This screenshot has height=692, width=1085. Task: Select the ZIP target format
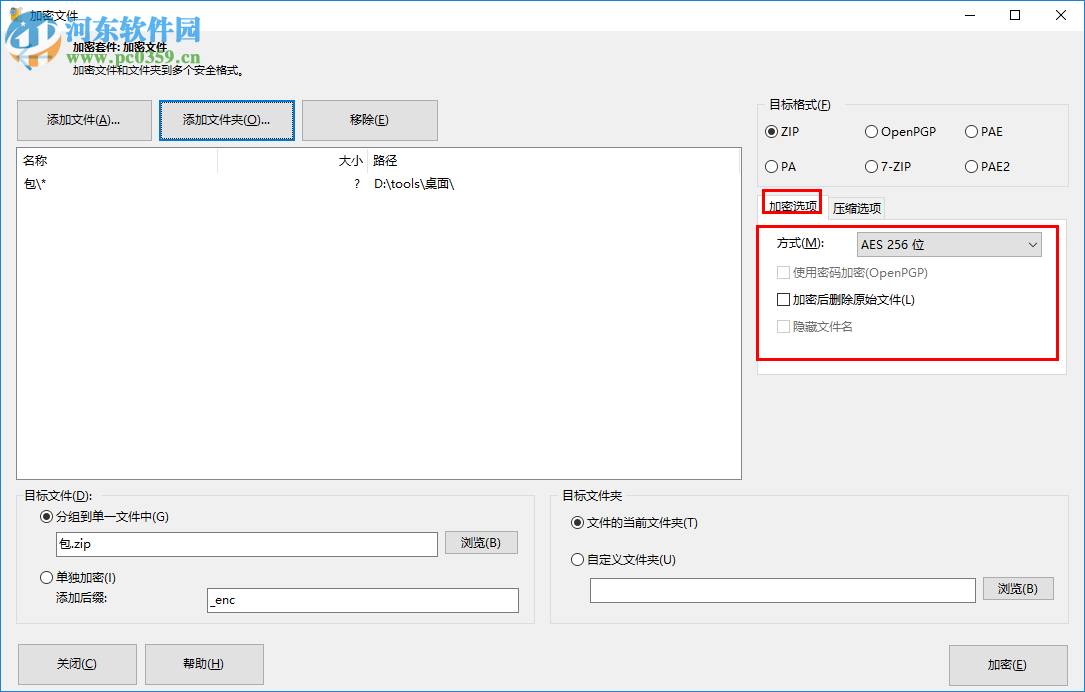771,131
